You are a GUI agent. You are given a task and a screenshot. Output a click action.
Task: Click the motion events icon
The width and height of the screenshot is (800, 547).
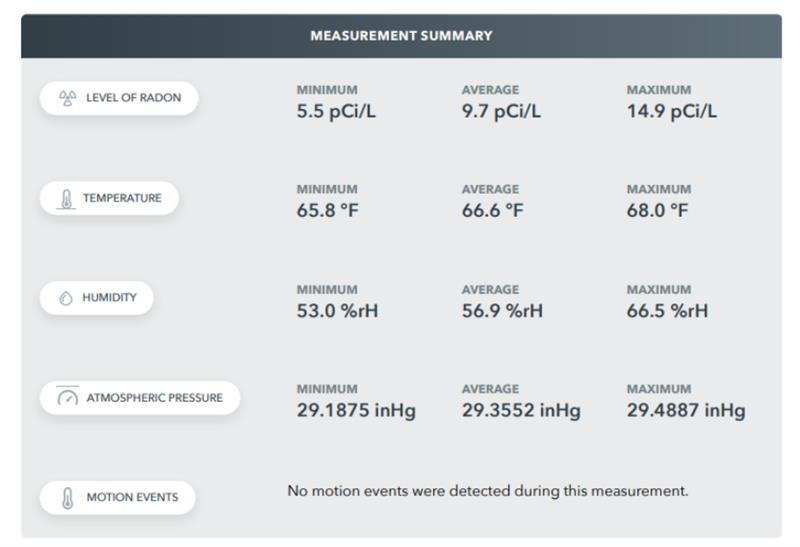[67, 498]
